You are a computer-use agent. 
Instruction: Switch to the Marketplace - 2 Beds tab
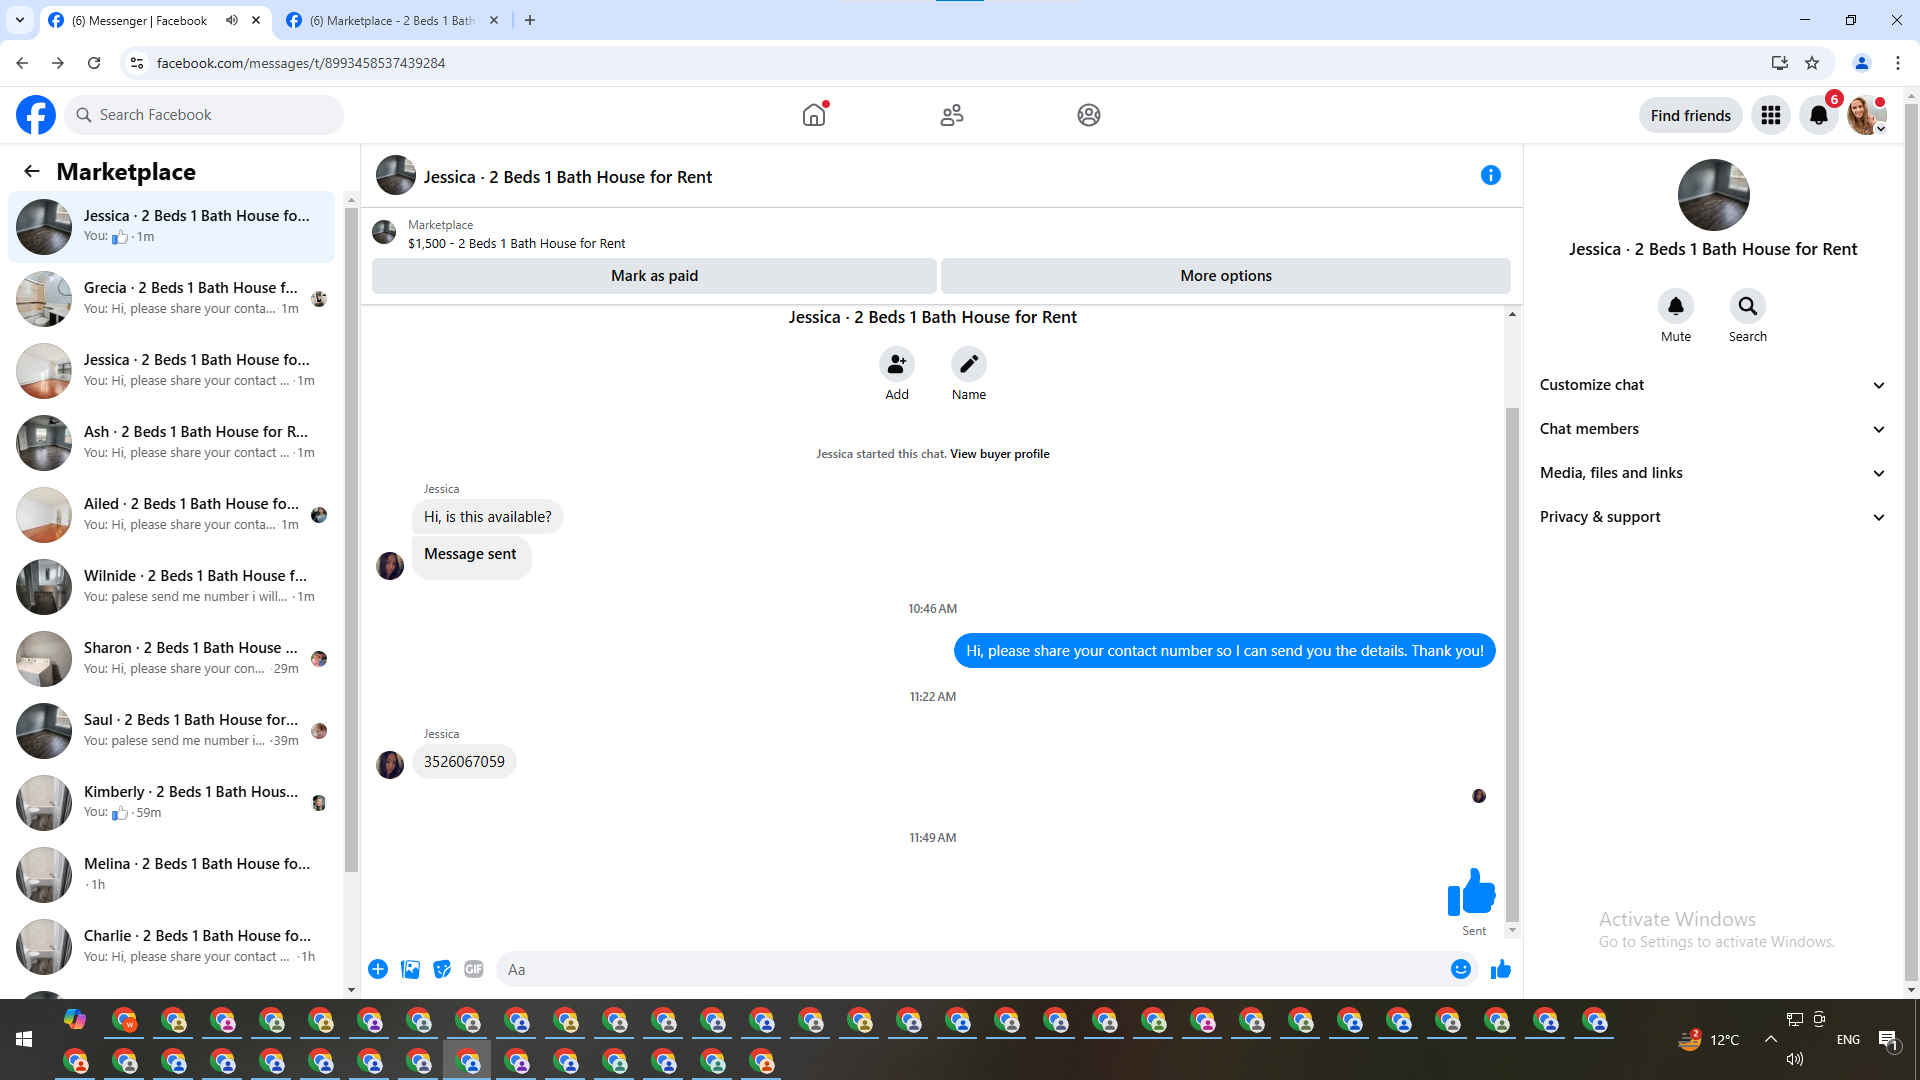(x=392, y=20)
